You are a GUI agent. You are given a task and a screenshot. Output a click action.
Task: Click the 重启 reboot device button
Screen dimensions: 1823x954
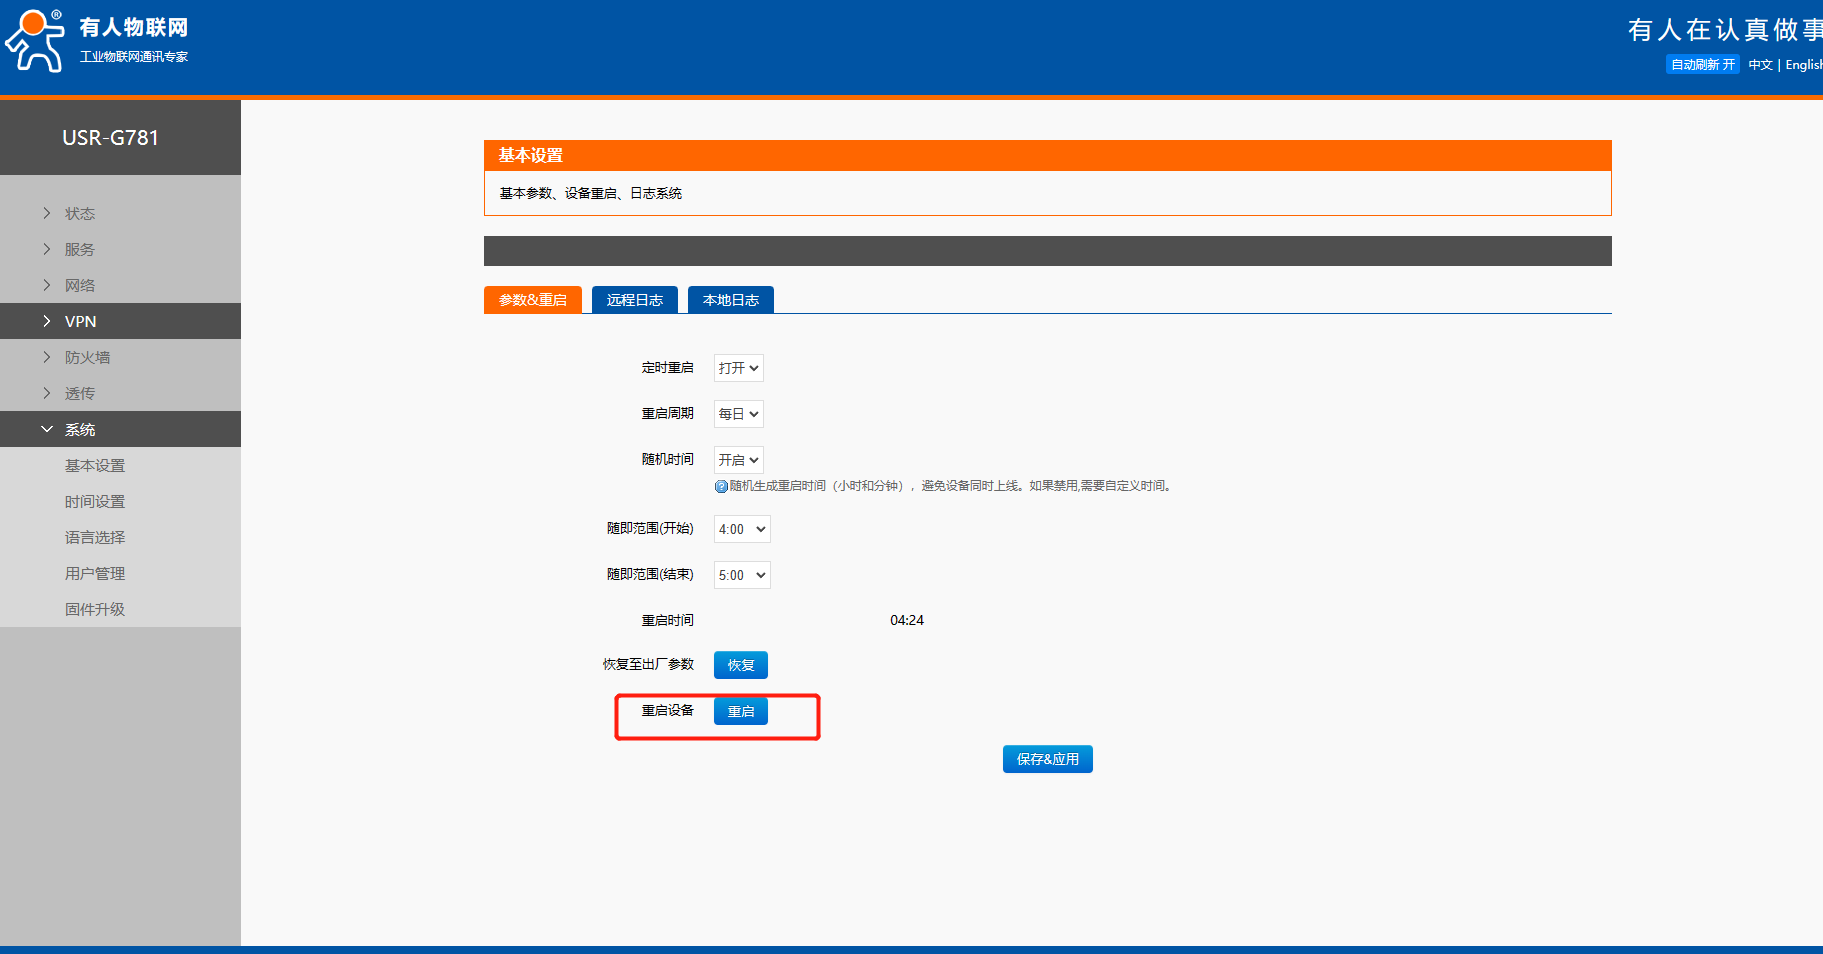(740, 711)
